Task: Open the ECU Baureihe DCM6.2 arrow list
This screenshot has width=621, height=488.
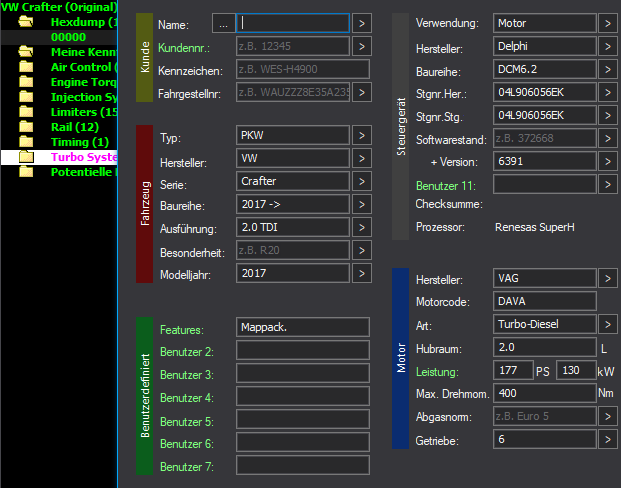Action: click(x=608, y=69)
